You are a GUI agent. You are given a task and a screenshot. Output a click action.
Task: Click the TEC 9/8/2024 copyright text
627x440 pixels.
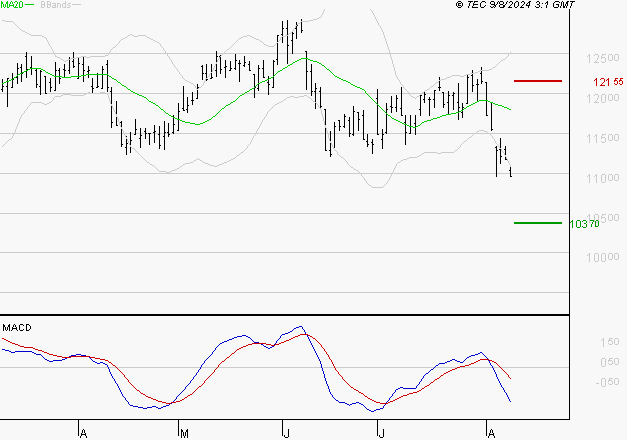point(515,5)
